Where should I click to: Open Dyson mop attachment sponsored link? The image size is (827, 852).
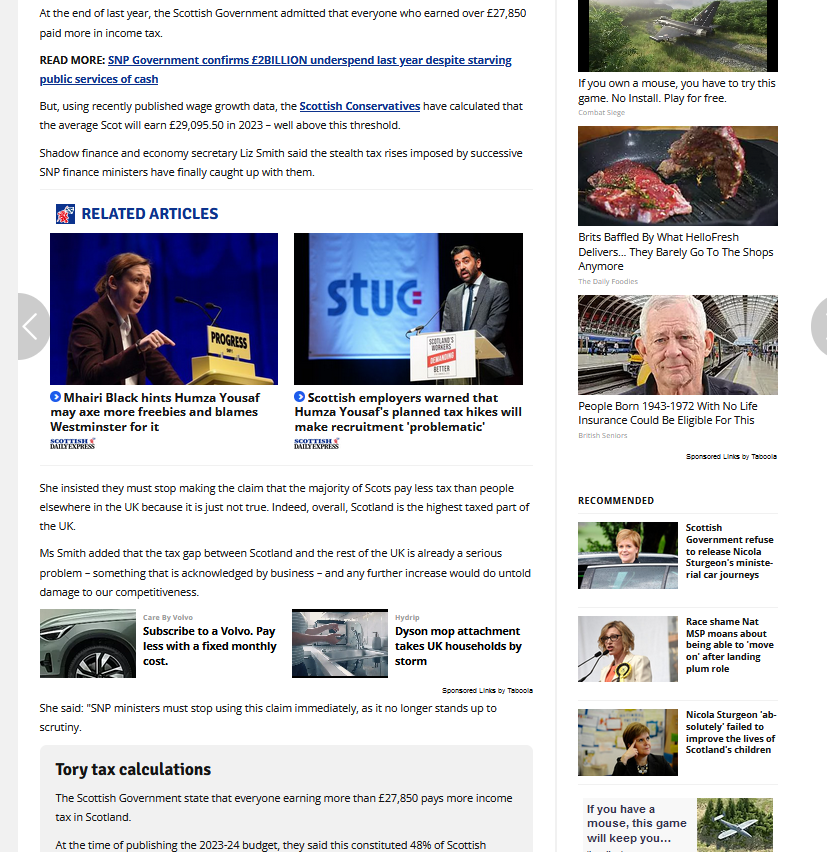(x=458, y=646)
